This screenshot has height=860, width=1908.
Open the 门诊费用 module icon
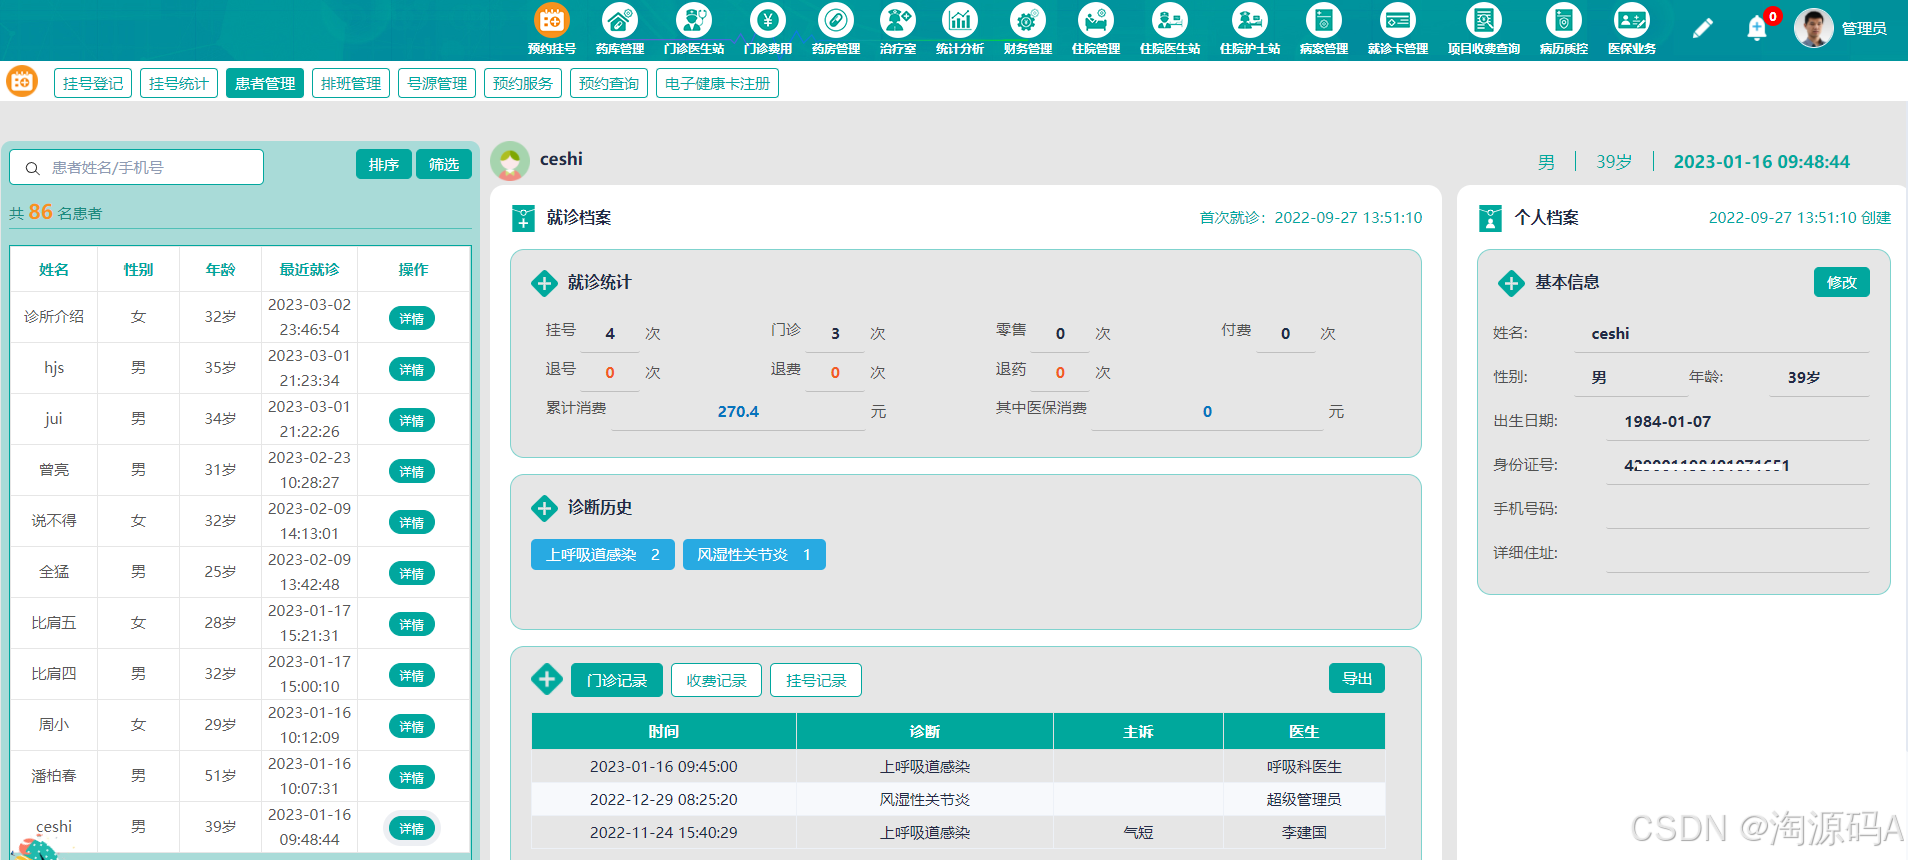768,20
